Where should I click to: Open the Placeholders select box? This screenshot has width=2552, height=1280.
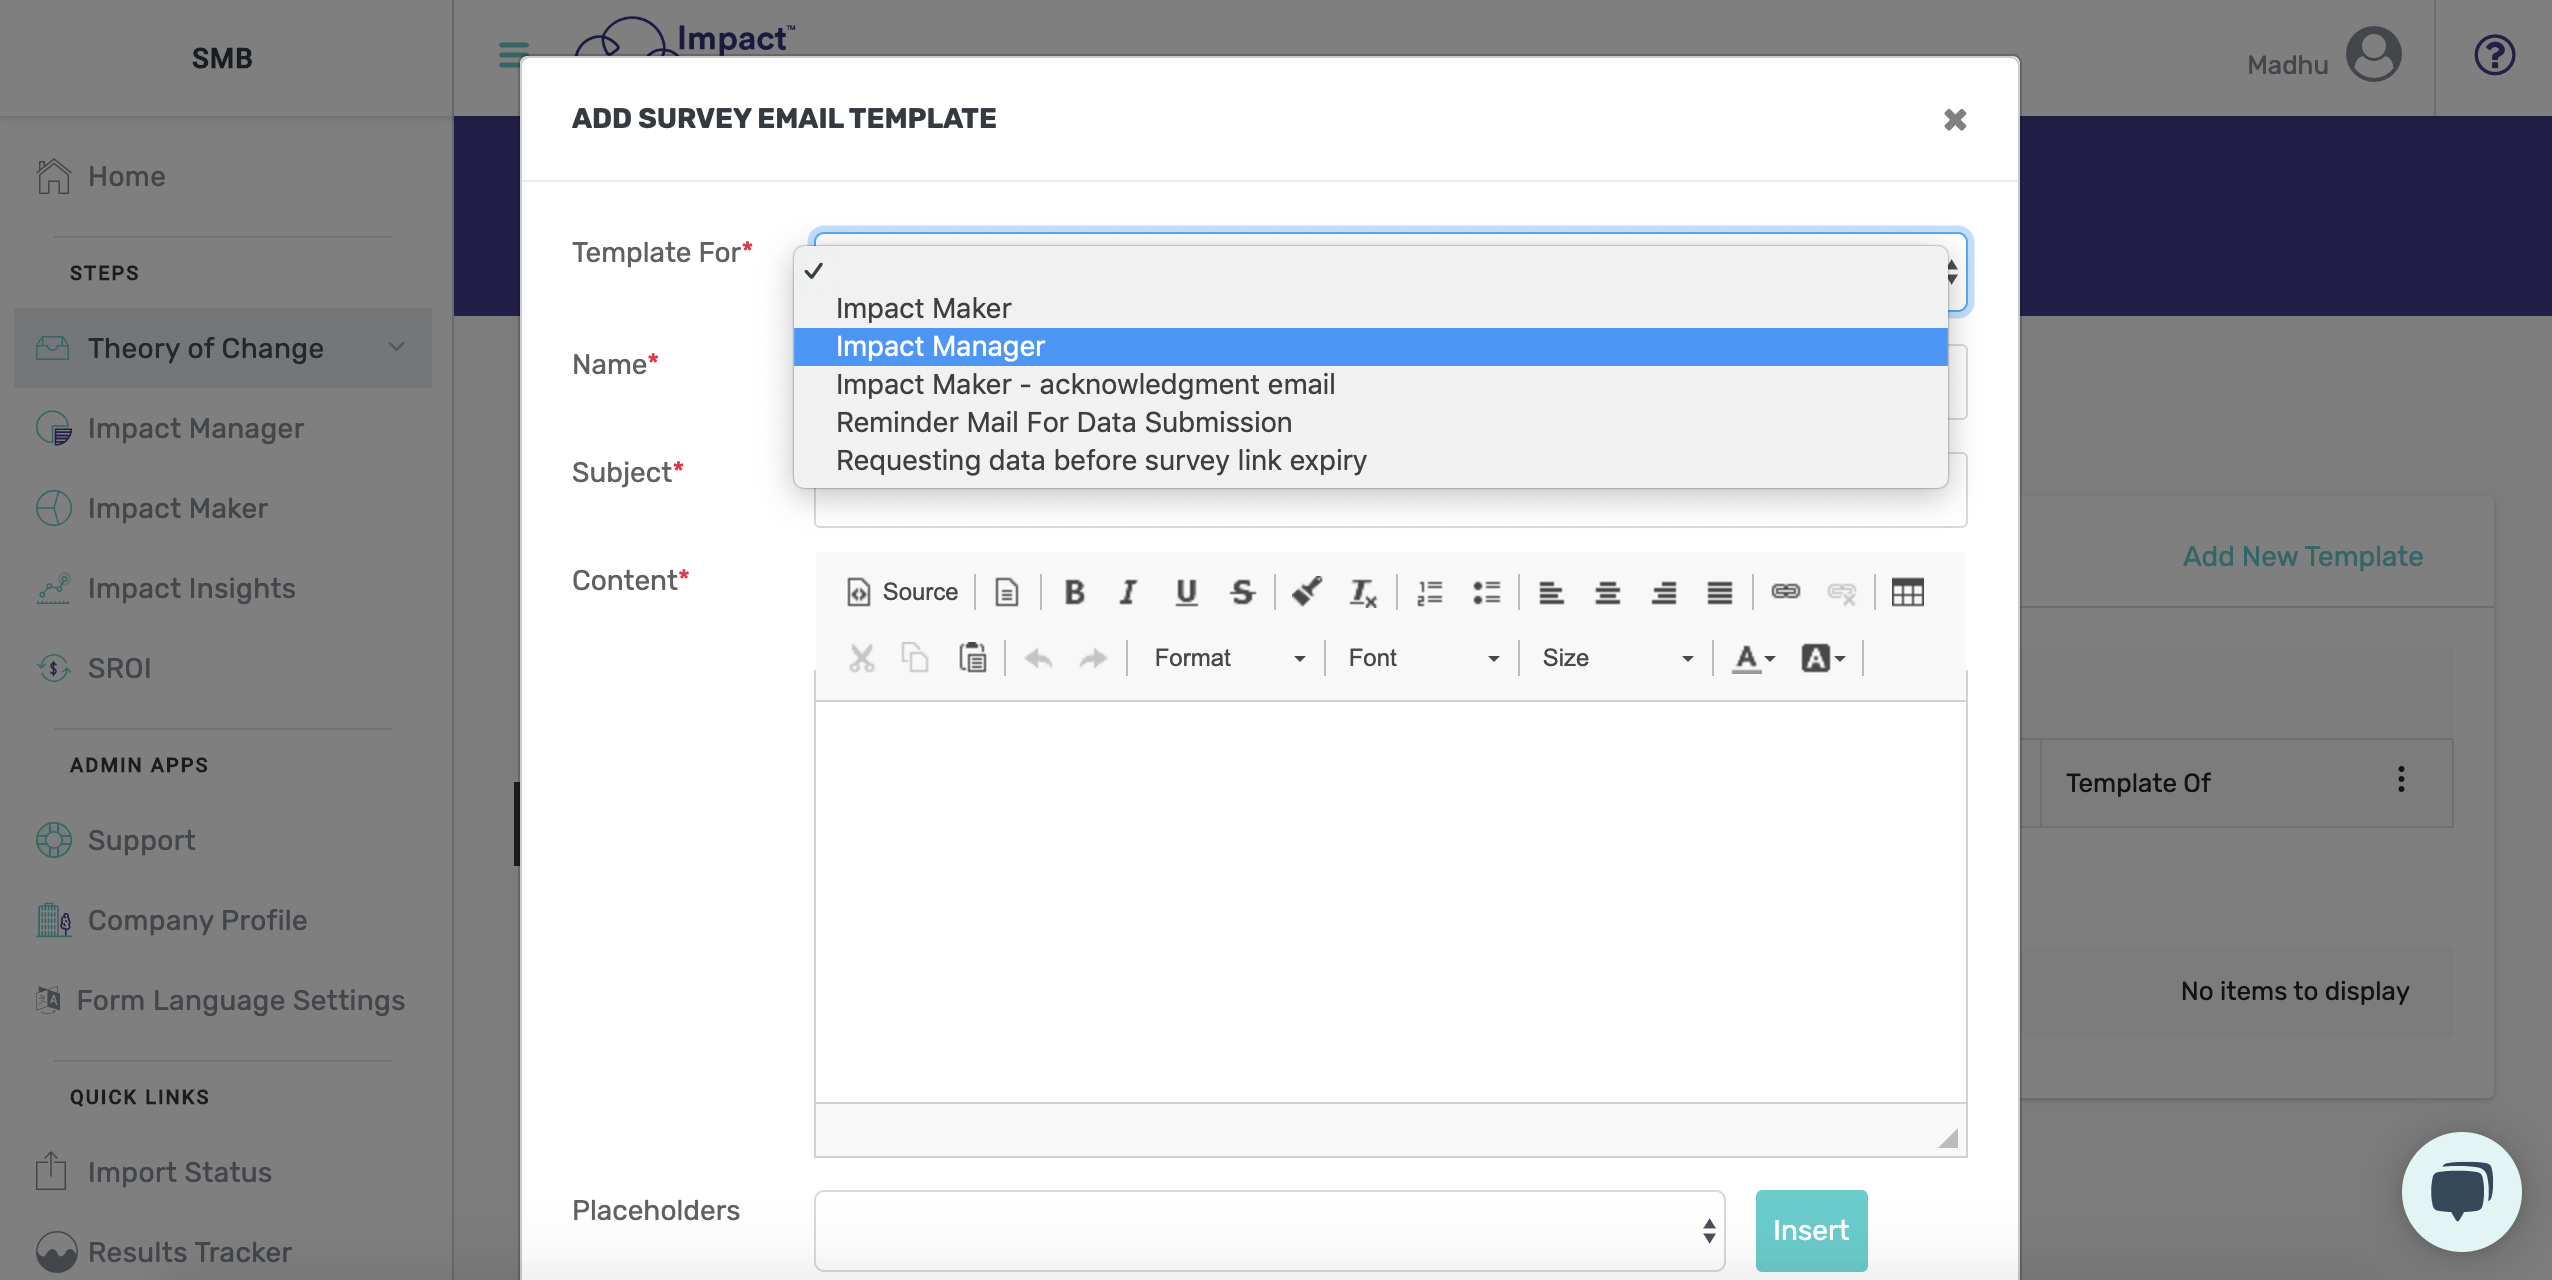[1270, 1231]
